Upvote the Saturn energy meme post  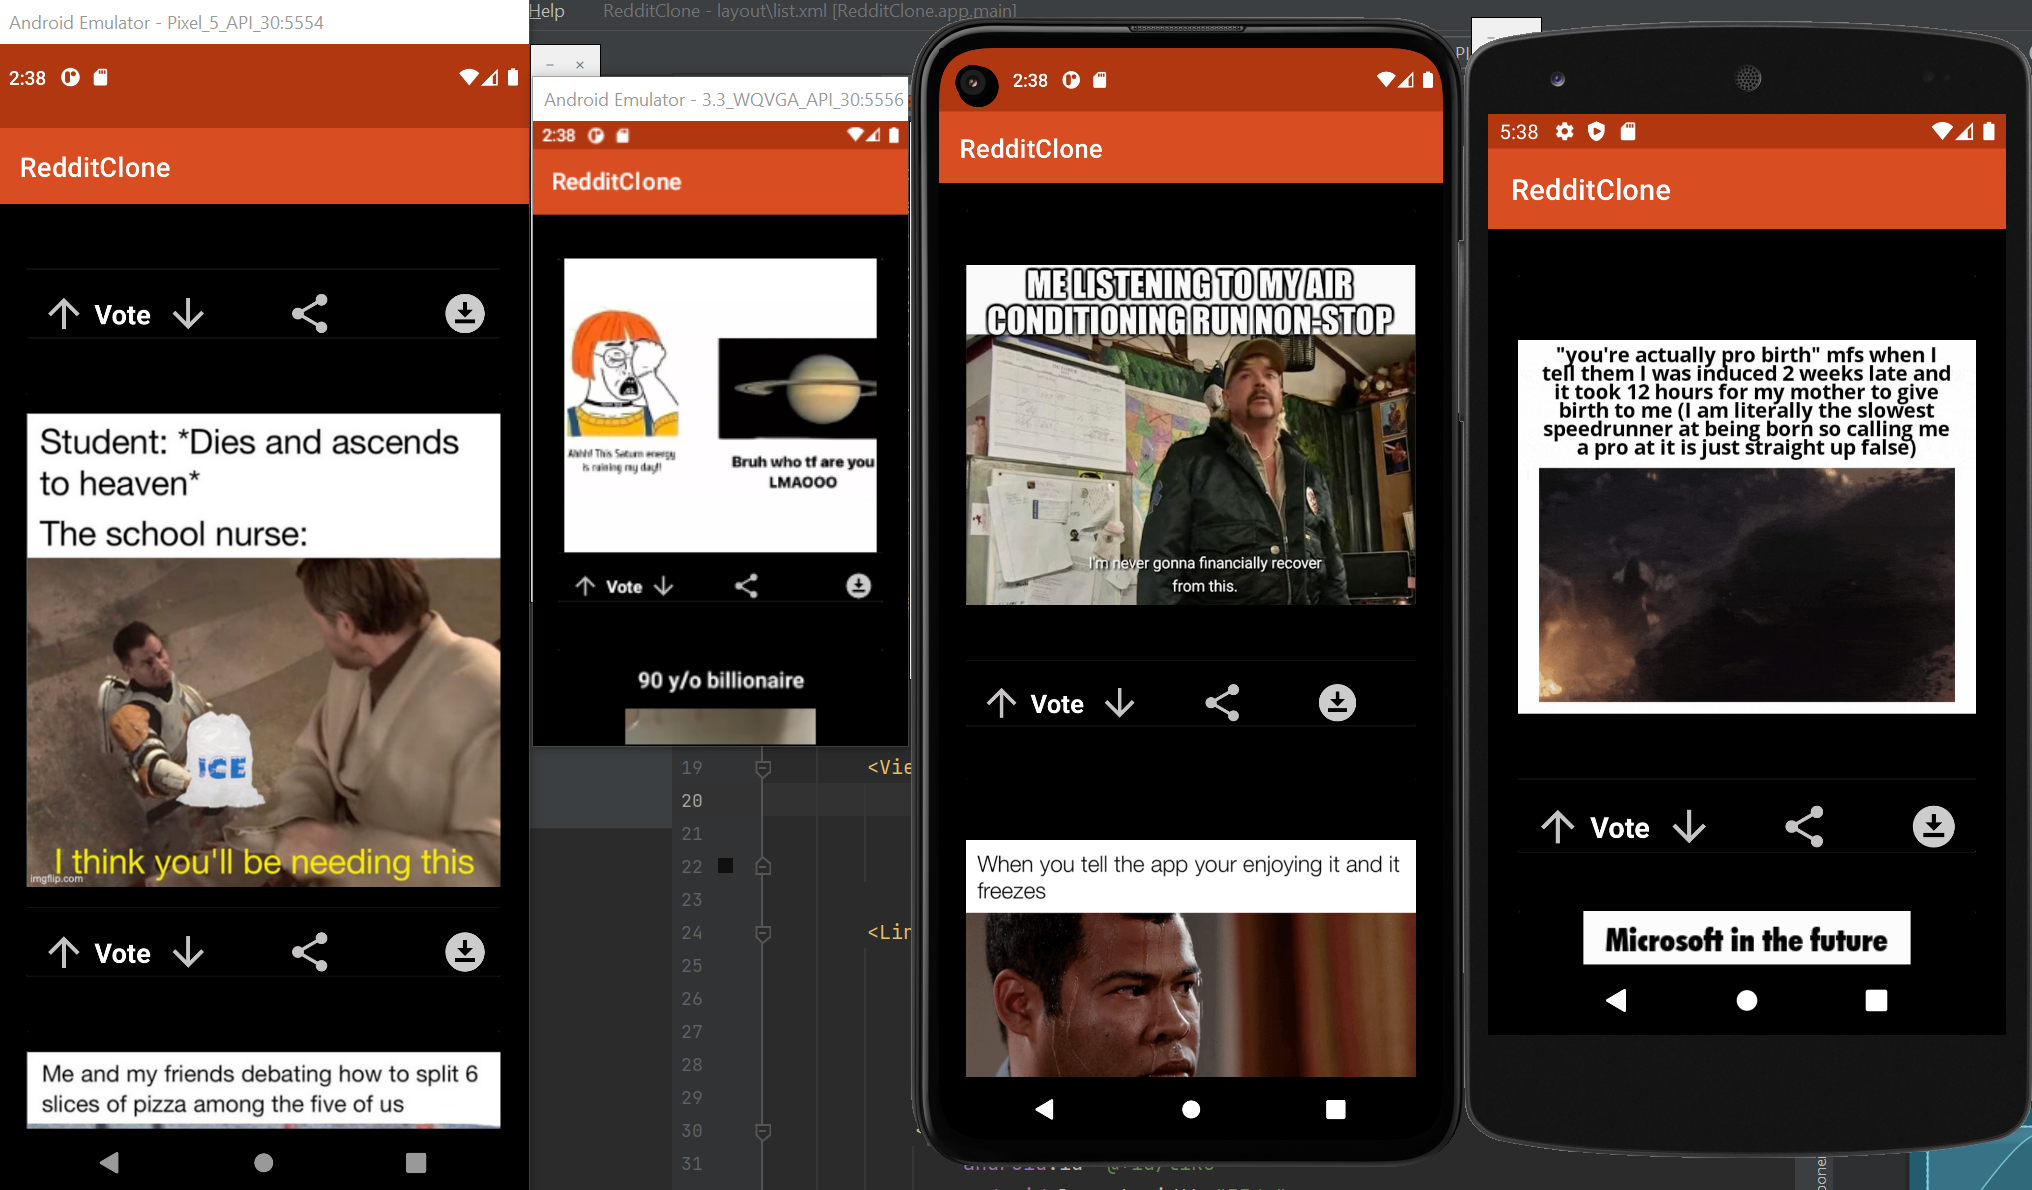pos(585,585)
